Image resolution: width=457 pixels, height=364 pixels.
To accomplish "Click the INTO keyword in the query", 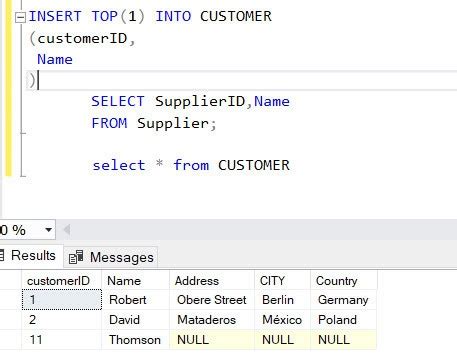I will (x=173, y=16).
